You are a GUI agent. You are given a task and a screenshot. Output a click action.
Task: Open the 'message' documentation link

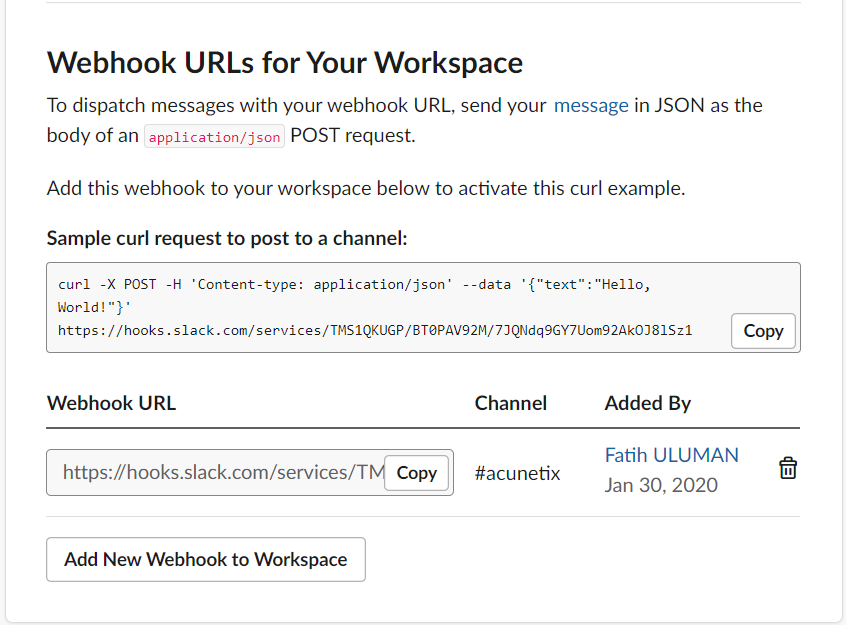coord(591,105)
